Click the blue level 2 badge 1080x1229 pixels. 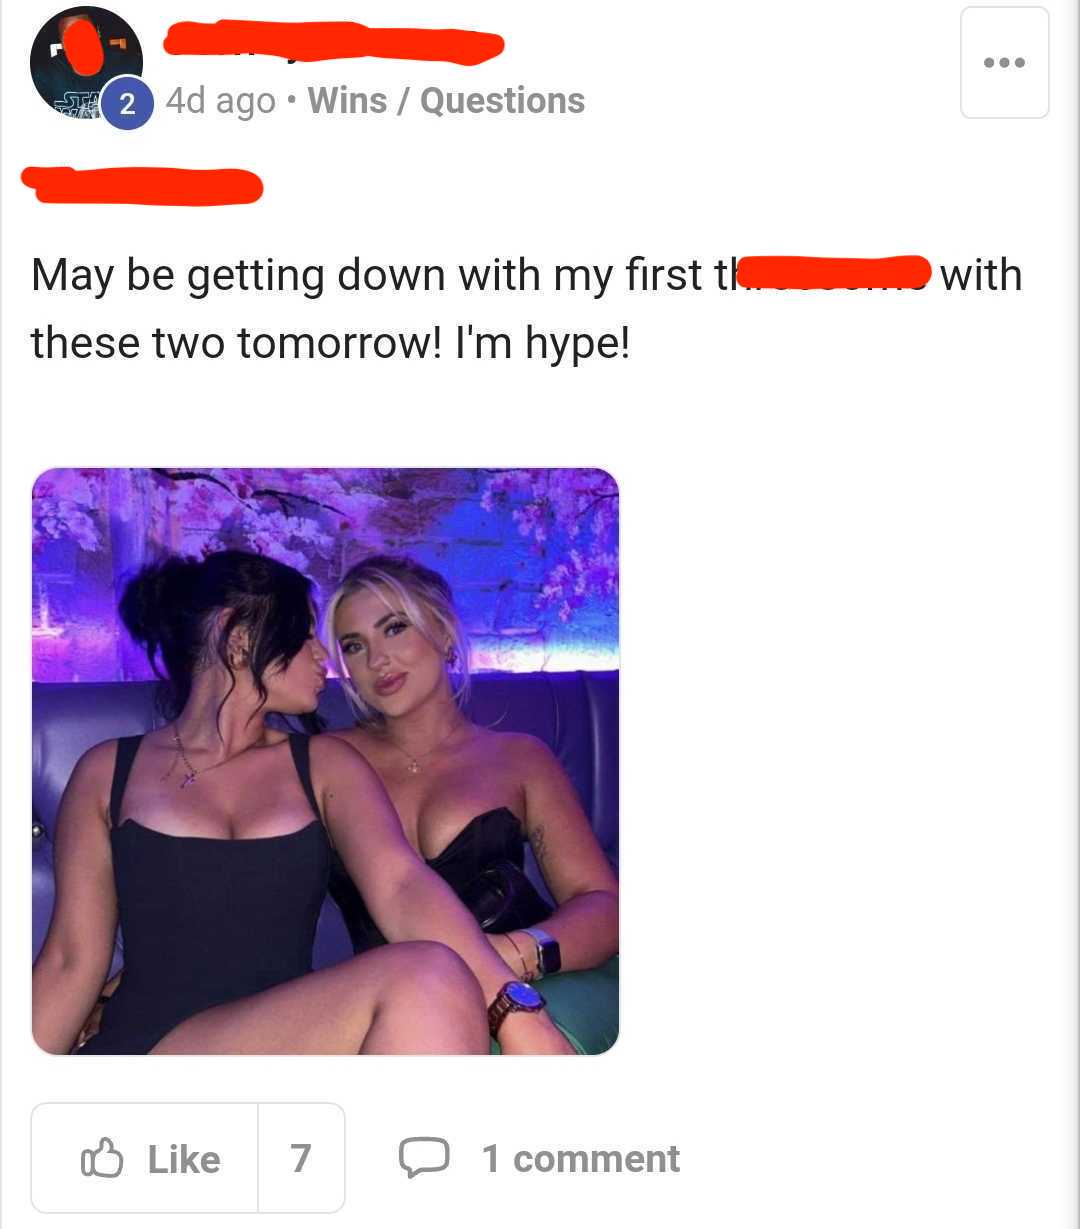pos(127,103)
